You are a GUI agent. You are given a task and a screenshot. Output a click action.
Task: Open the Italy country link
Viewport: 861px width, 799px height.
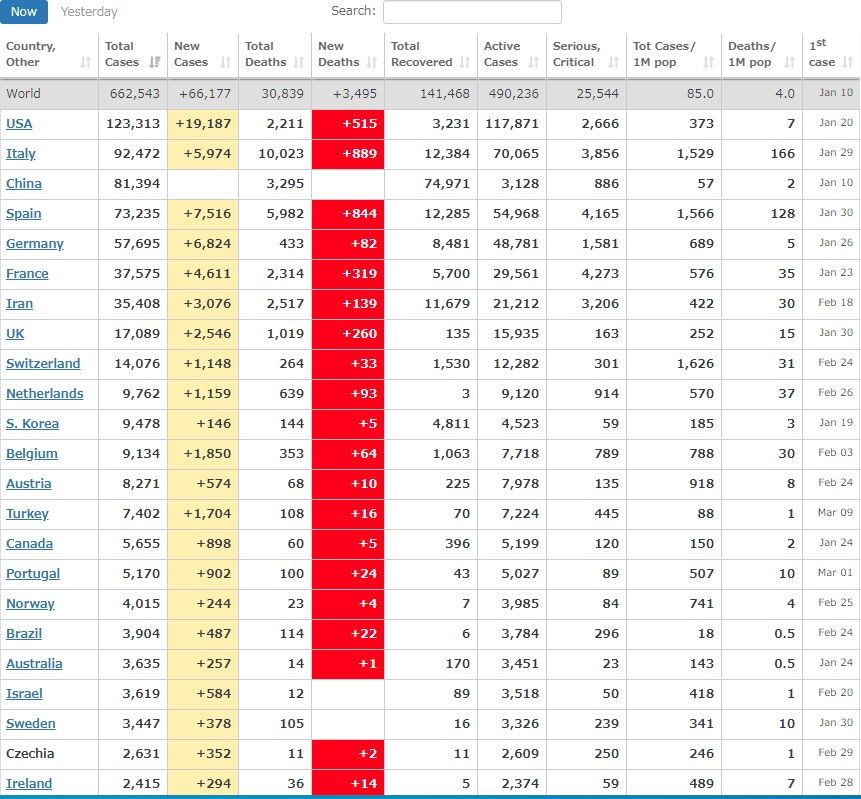coord(21,153)
